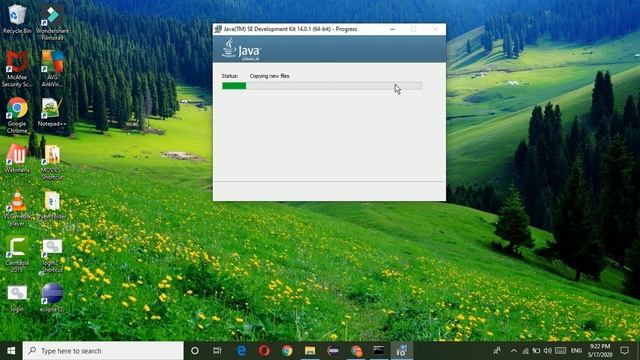Viewport: 640px width, 360px height.
Task: Open the MOVIES - Shortcut folder
Action: pyautogui.click(x=52, y=162)
